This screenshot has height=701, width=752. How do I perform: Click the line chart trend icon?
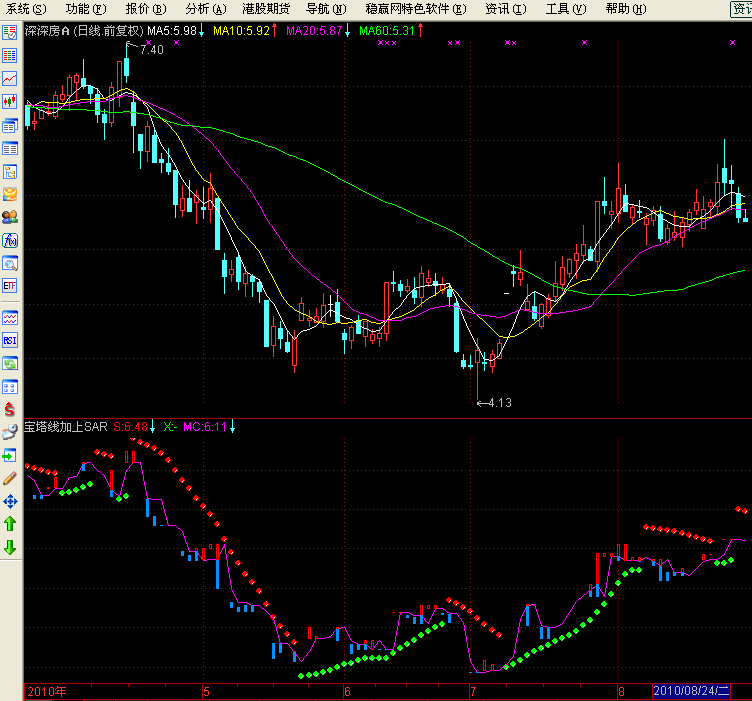click(10, 78)
